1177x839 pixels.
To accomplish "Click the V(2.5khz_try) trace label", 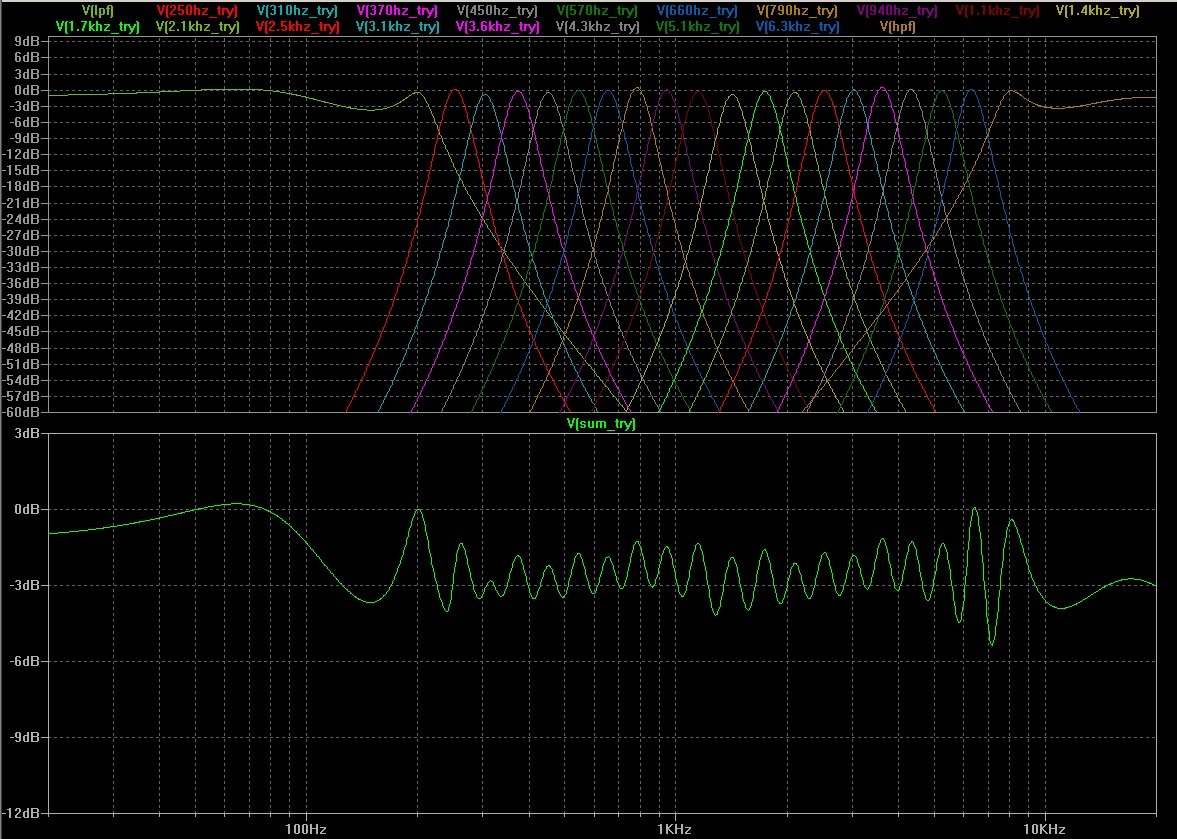I will click(297, 26).
